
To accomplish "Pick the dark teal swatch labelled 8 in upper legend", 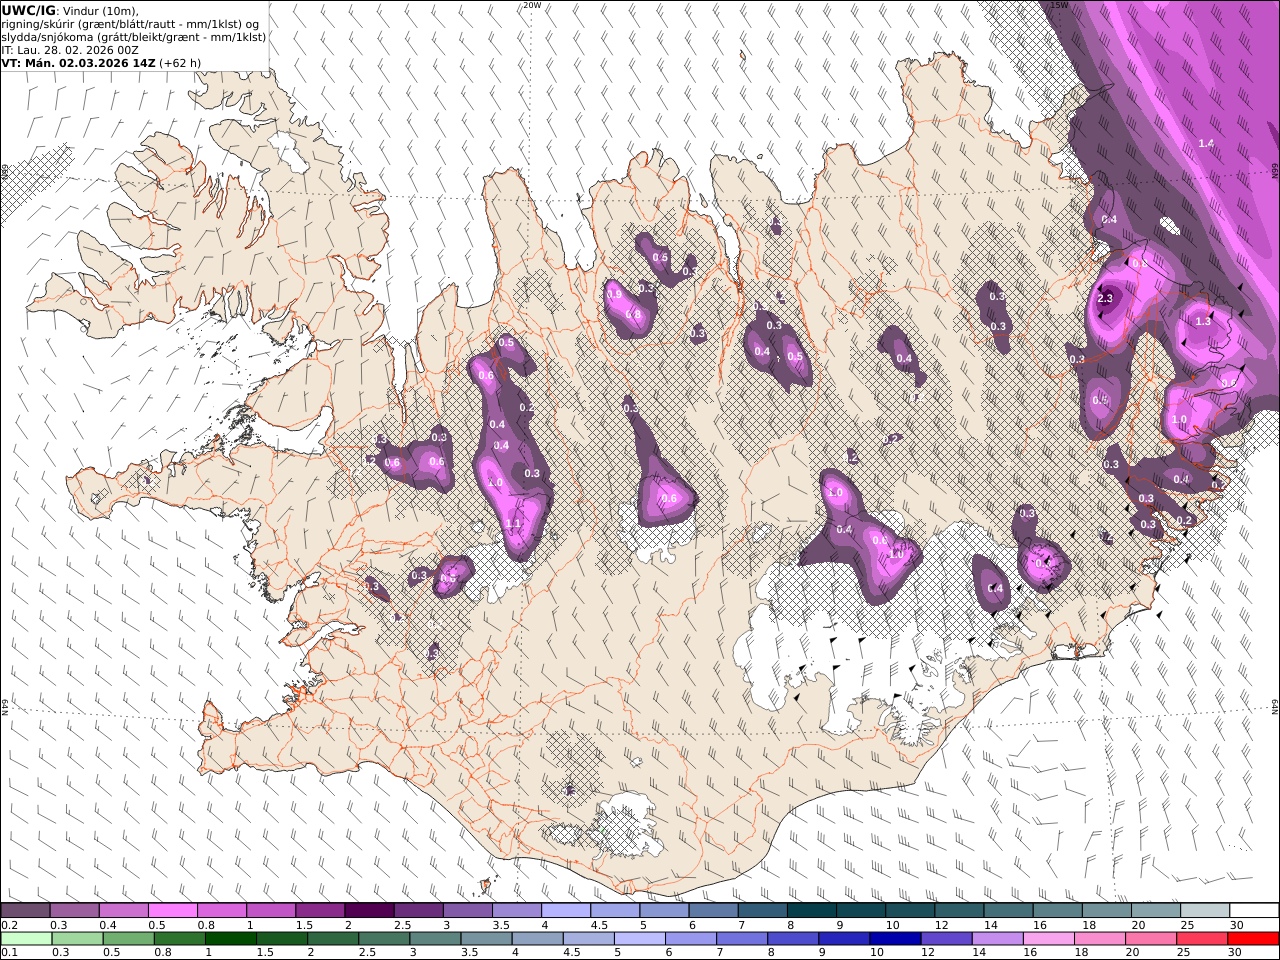I will click(x=812, y=911).
